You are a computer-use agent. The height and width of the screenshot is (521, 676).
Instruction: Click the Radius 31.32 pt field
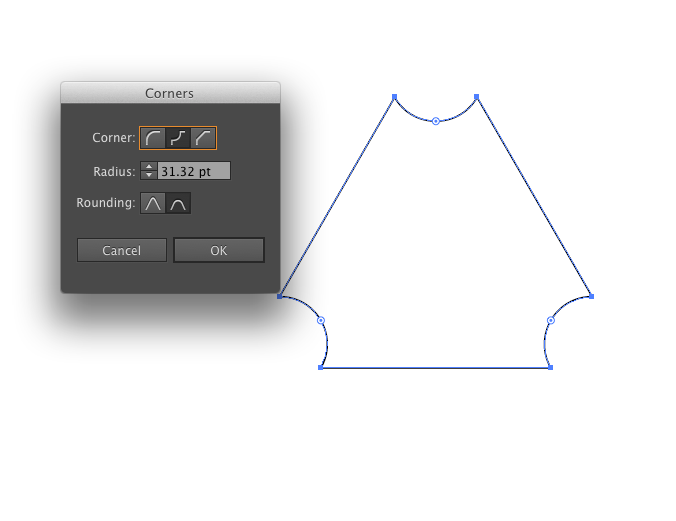[x=194, y=171]
